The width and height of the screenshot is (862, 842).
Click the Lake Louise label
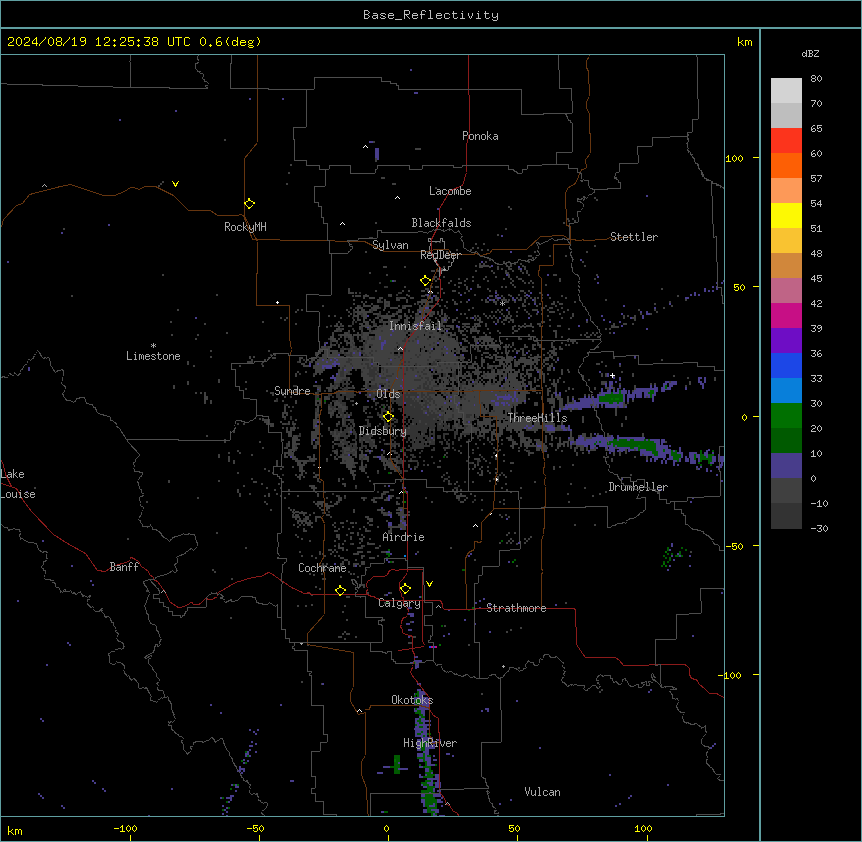pos(18,484)
